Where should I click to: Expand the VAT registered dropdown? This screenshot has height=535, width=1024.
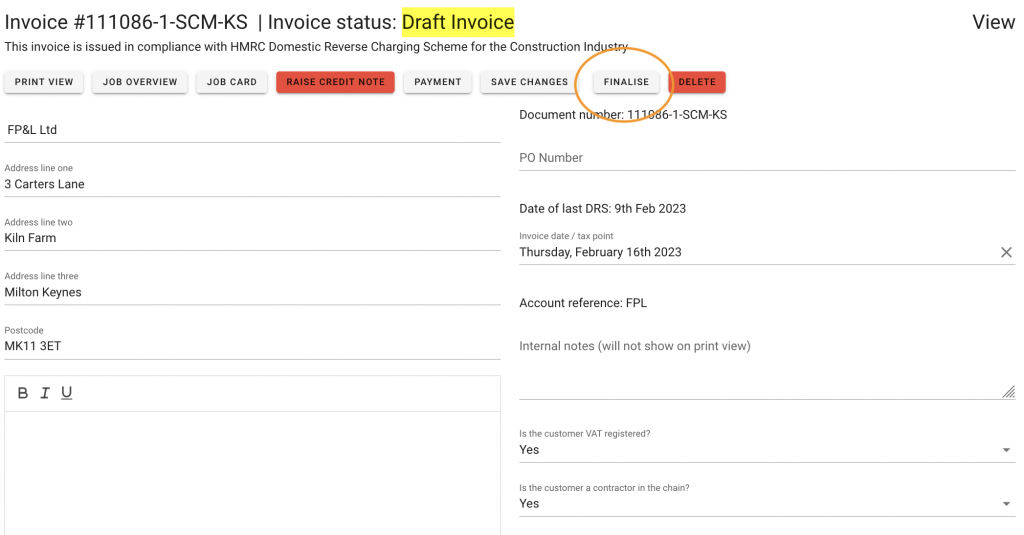click(1006, 450)
